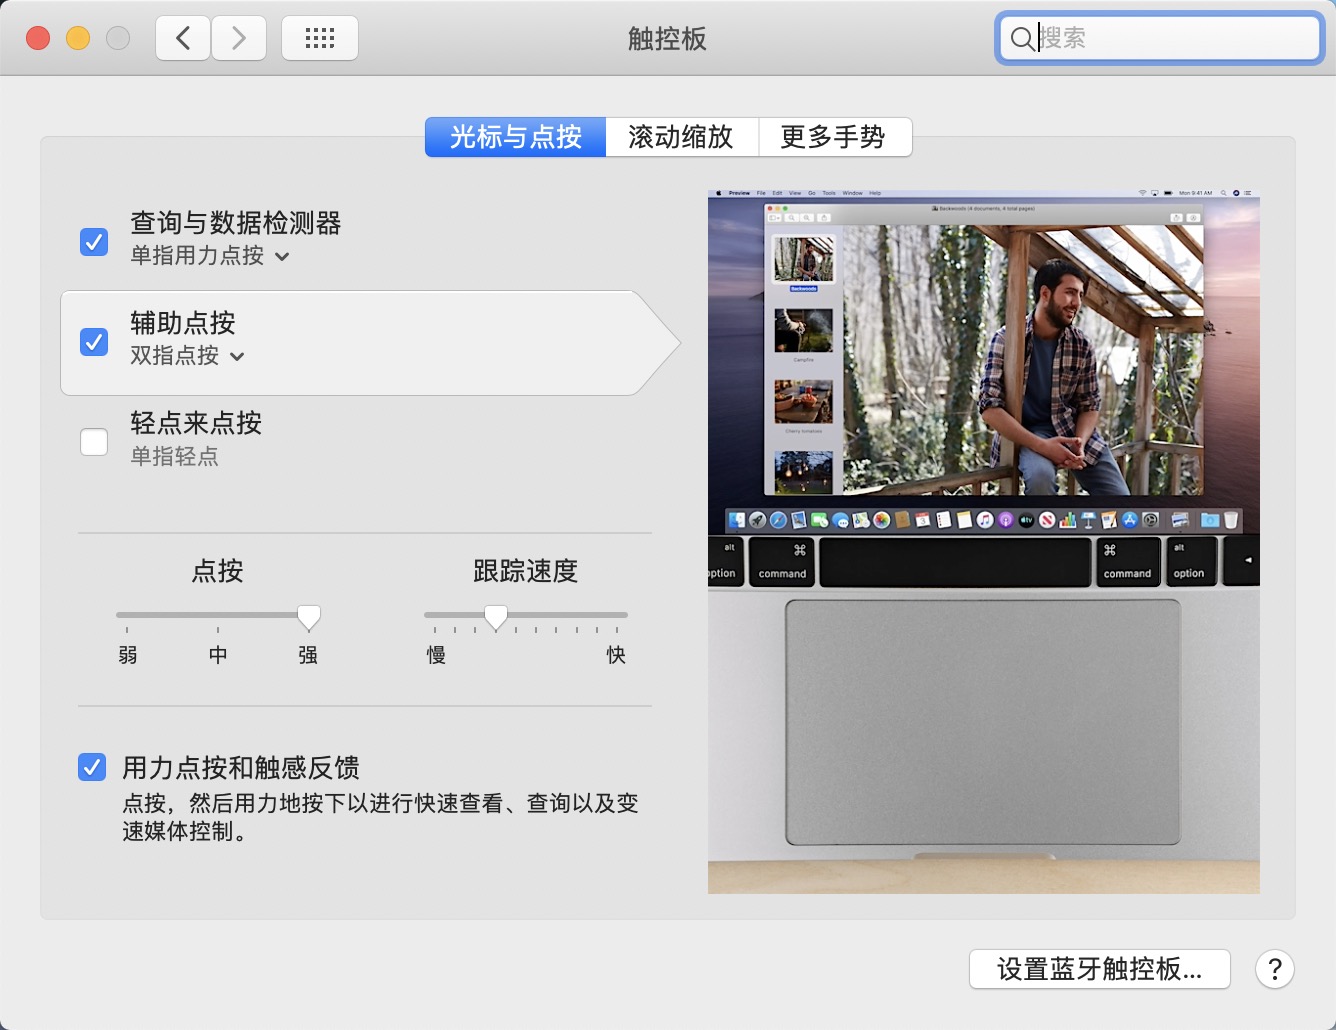Open the 更多手势 tab
Image resolution: width=1336 pixels, height=1030 pixels.
(x=833, y=137)
